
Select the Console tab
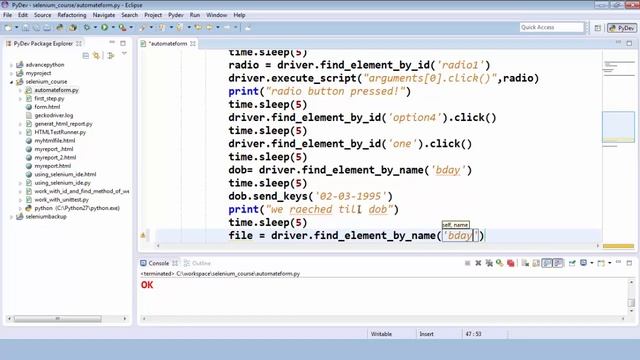click(x=159, y=263)
